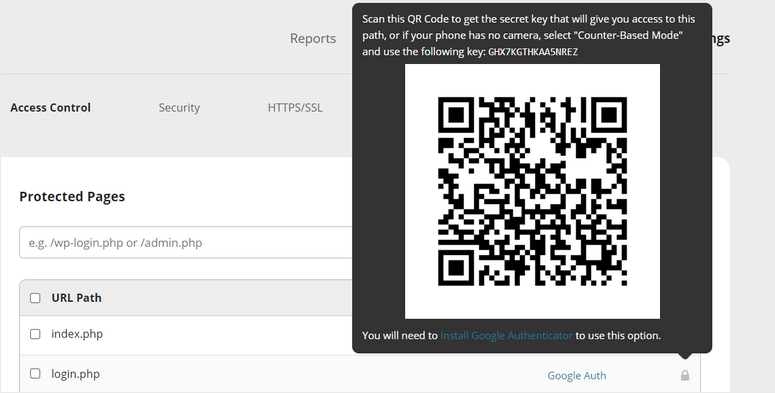Click the QR code image
This screenshot has width=775, height=393.
point(532,191)
